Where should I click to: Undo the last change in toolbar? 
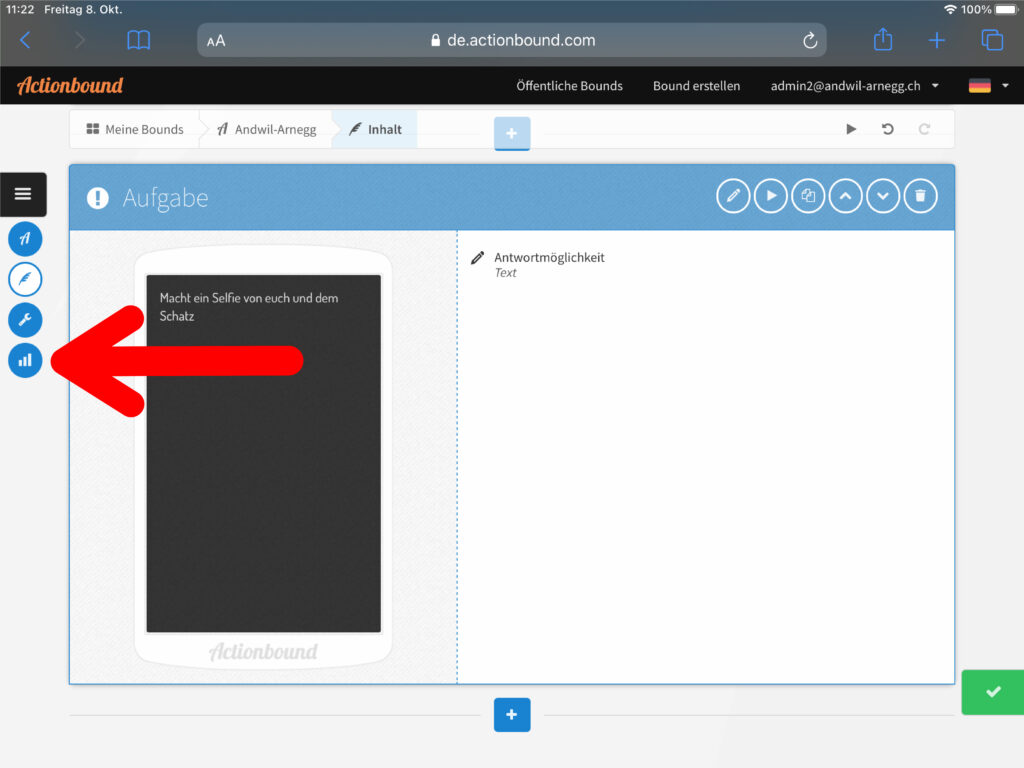tap(887, 129)
